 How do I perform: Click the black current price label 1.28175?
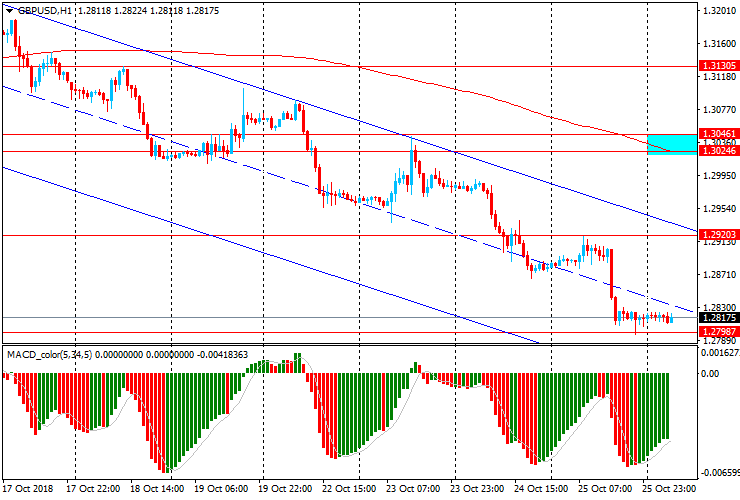[719, 317]
